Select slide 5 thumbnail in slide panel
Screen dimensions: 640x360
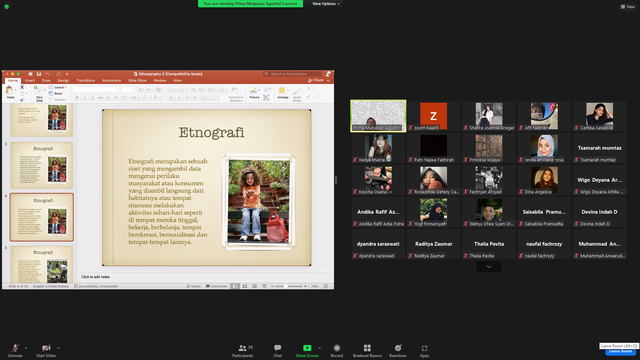(42, 264)
